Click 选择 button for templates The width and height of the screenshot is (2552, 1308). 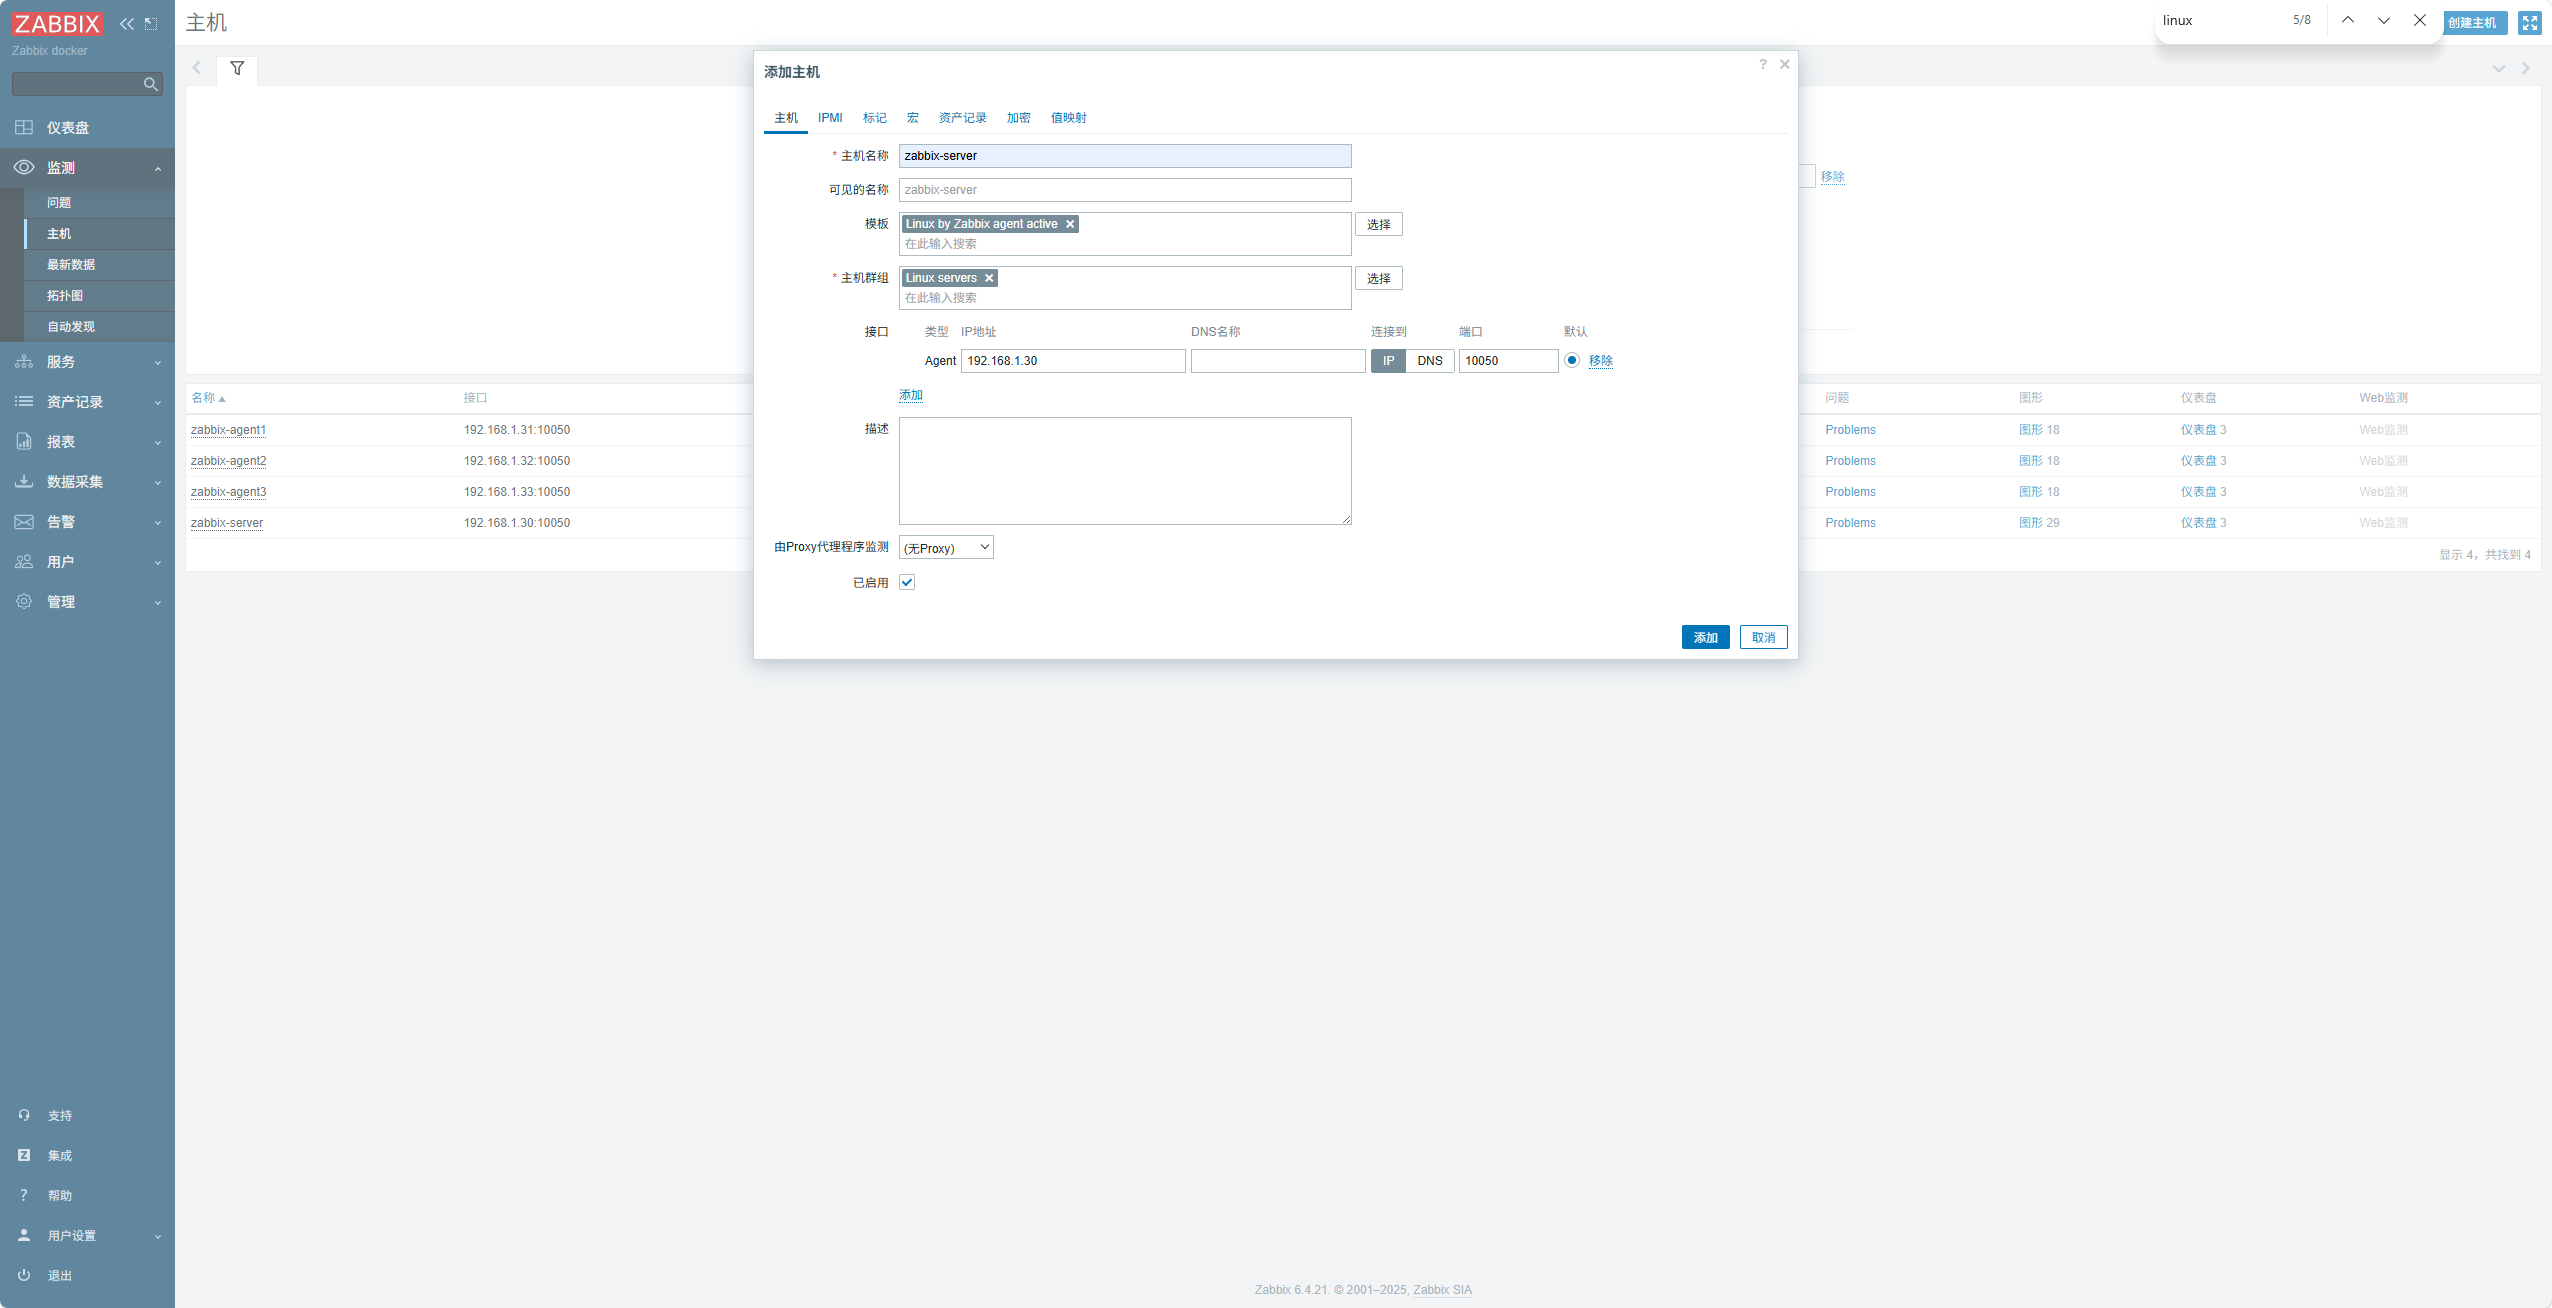pyautogui.click(x=1379, y=225)
